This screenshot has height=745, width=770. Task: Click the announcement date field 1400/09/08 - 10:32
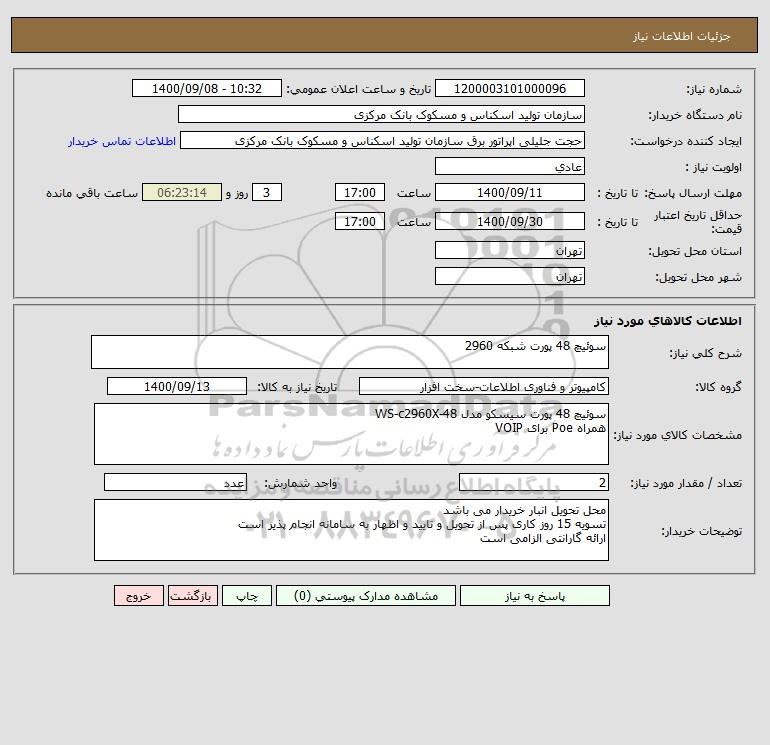click(x=207, y=88)
